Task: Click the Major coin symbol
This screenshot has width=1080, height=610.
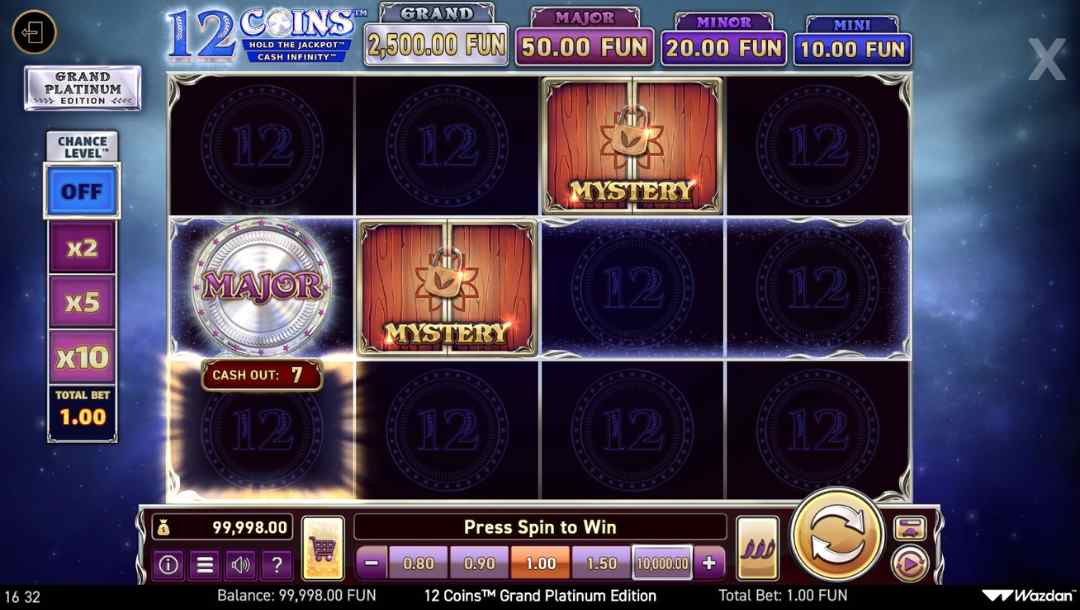Action: pyautogui.click(x=262, y=287)
